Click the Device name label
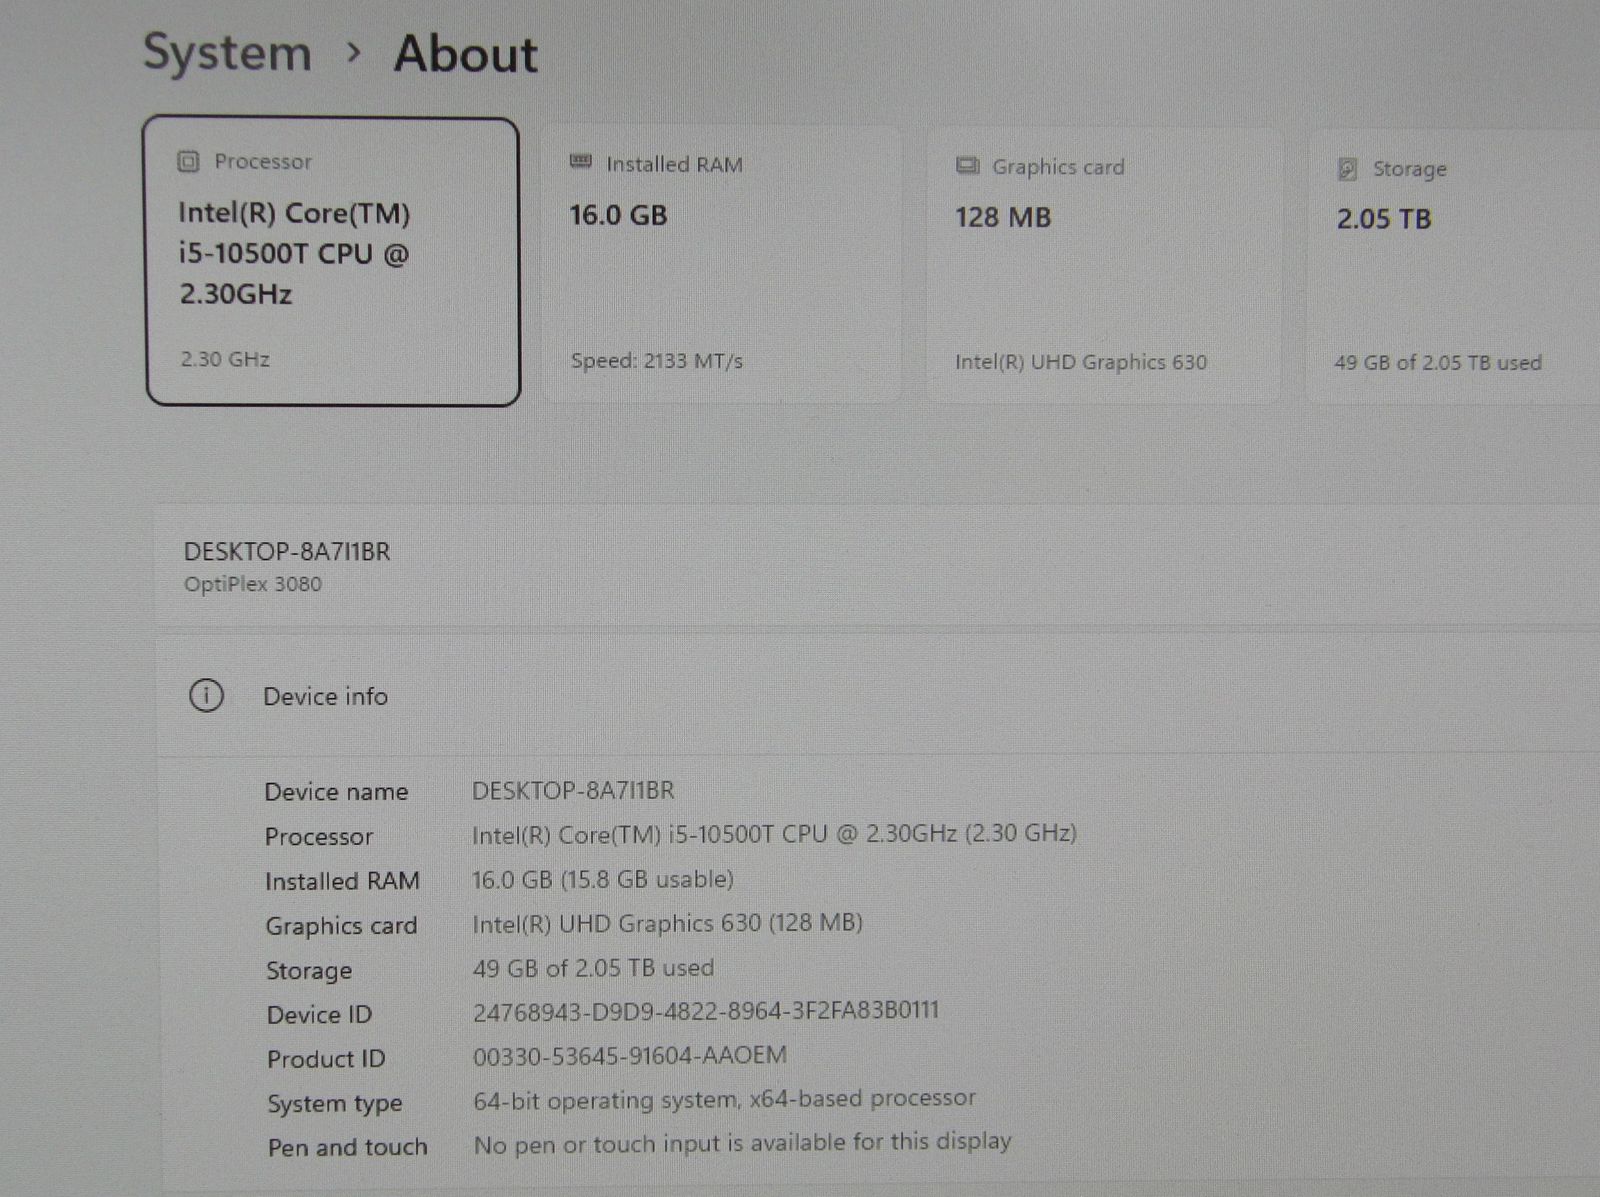This screenshot has height=1197, width=1600. 336,792
